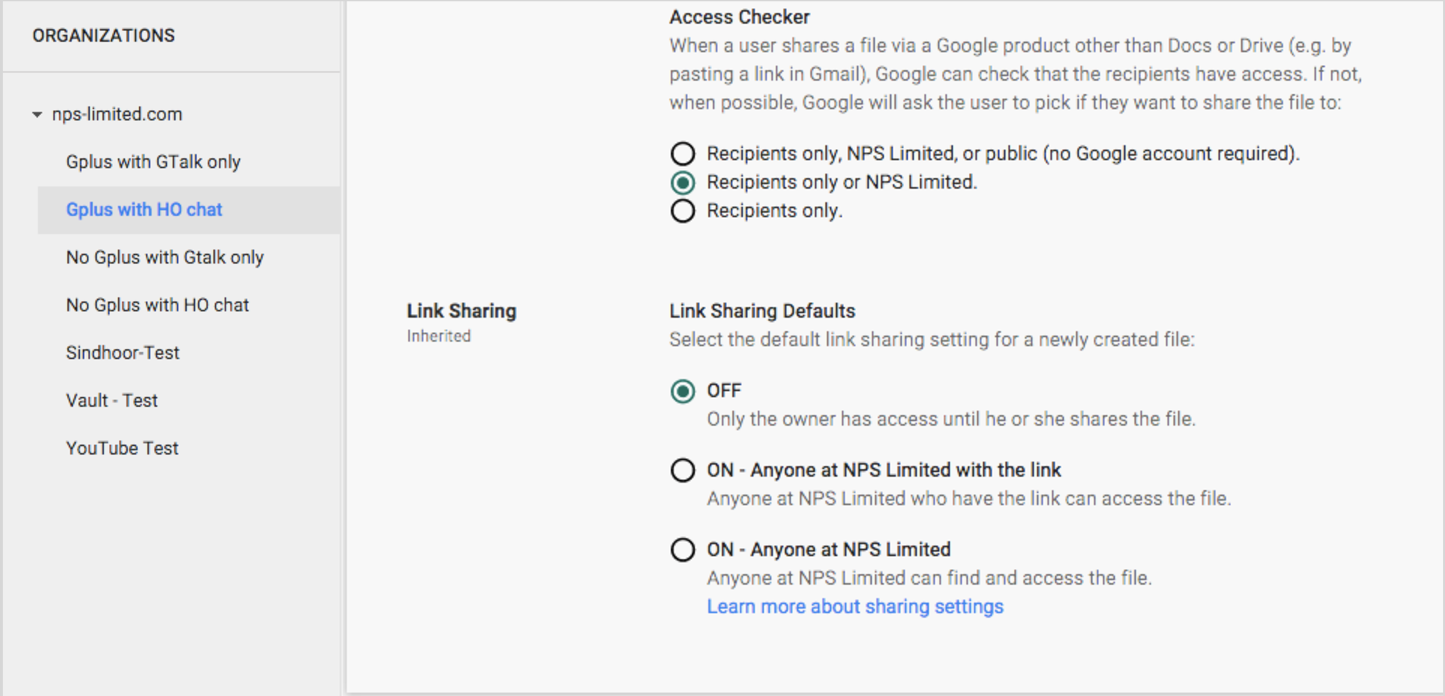
Task: Enable ON - Anyone at NPS Limited with the link
Action: (683, 470)
